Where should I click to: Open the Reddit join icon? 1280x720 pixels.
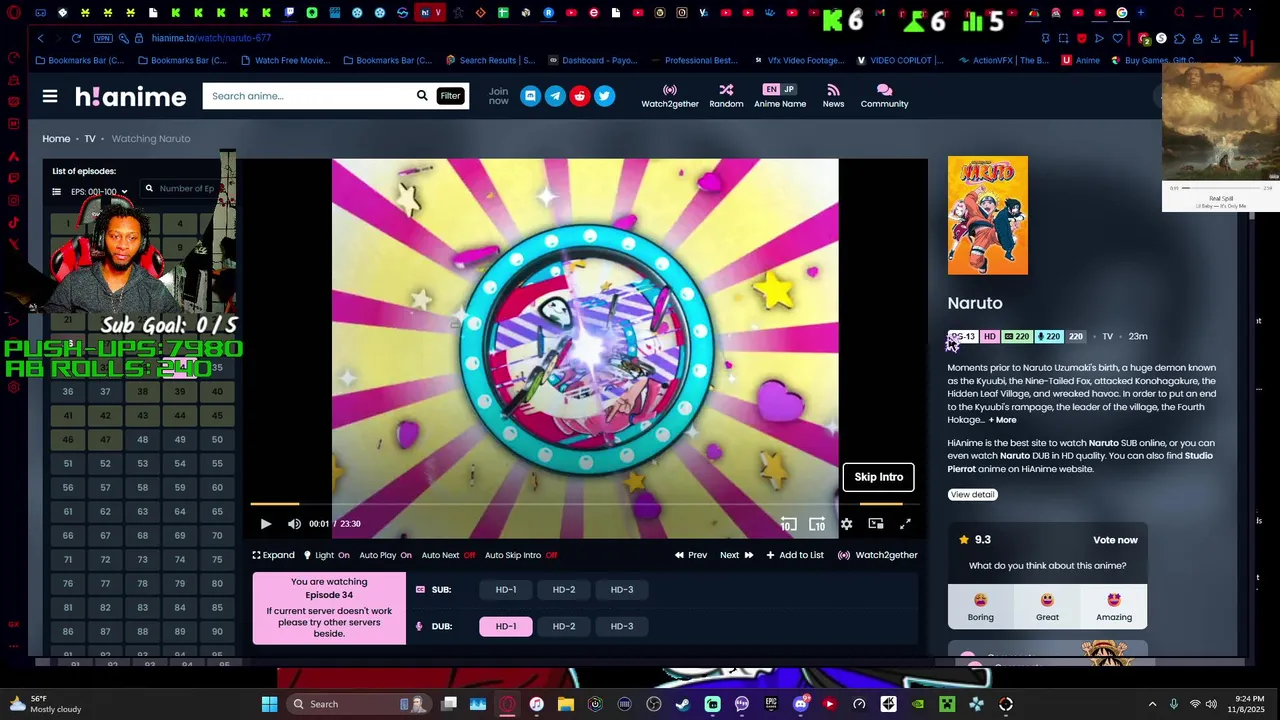[580, 96]
